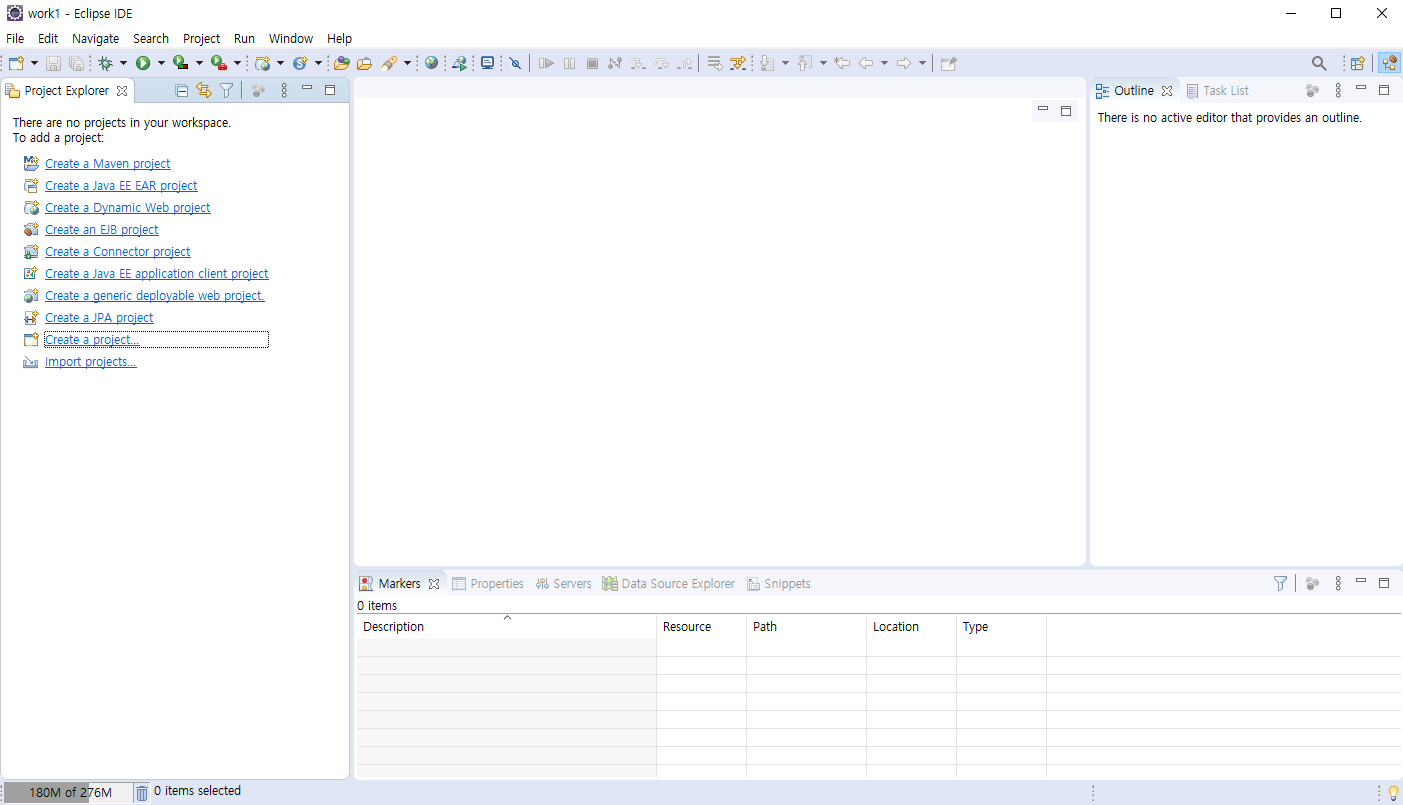Click the Open Type toolbar icon
Screen dimensions: 1403x805
(342, 63)
